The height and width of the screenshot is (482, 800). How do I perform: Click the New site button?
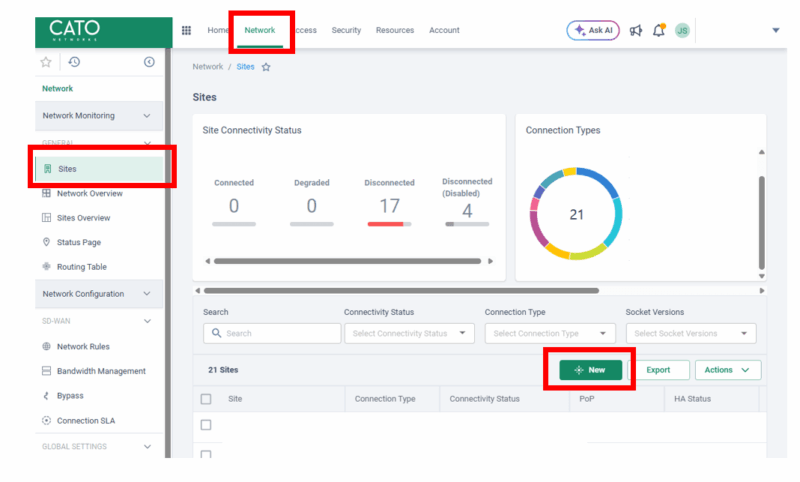pyautogui.click(x=590, y=370)
